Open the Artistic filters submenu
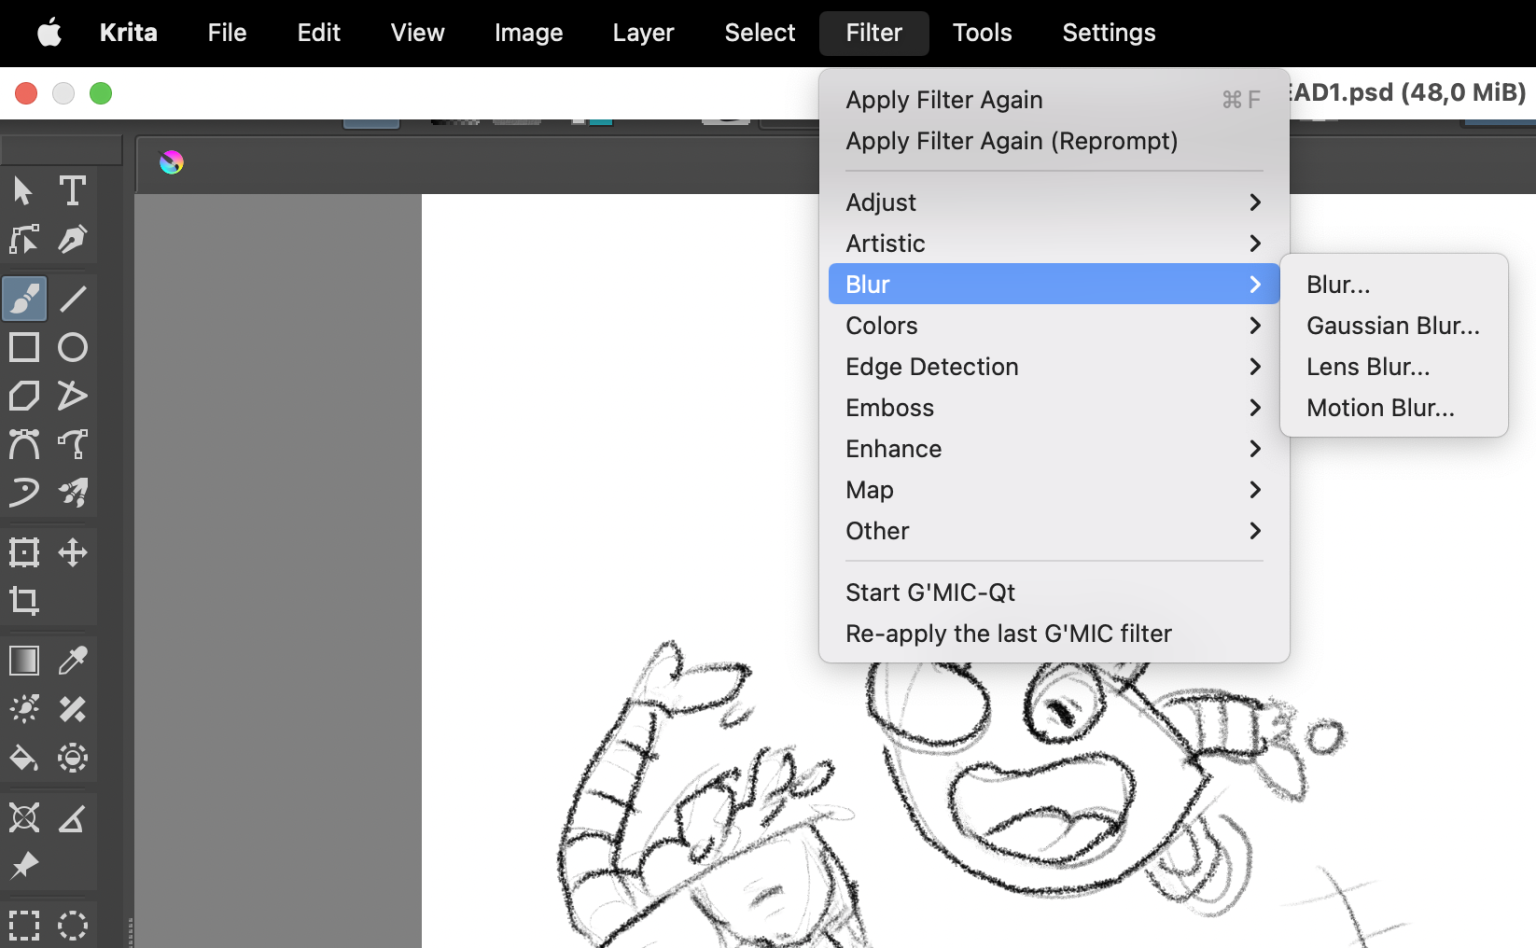This screenshot has width=1536, height=948. (1050, 243)
